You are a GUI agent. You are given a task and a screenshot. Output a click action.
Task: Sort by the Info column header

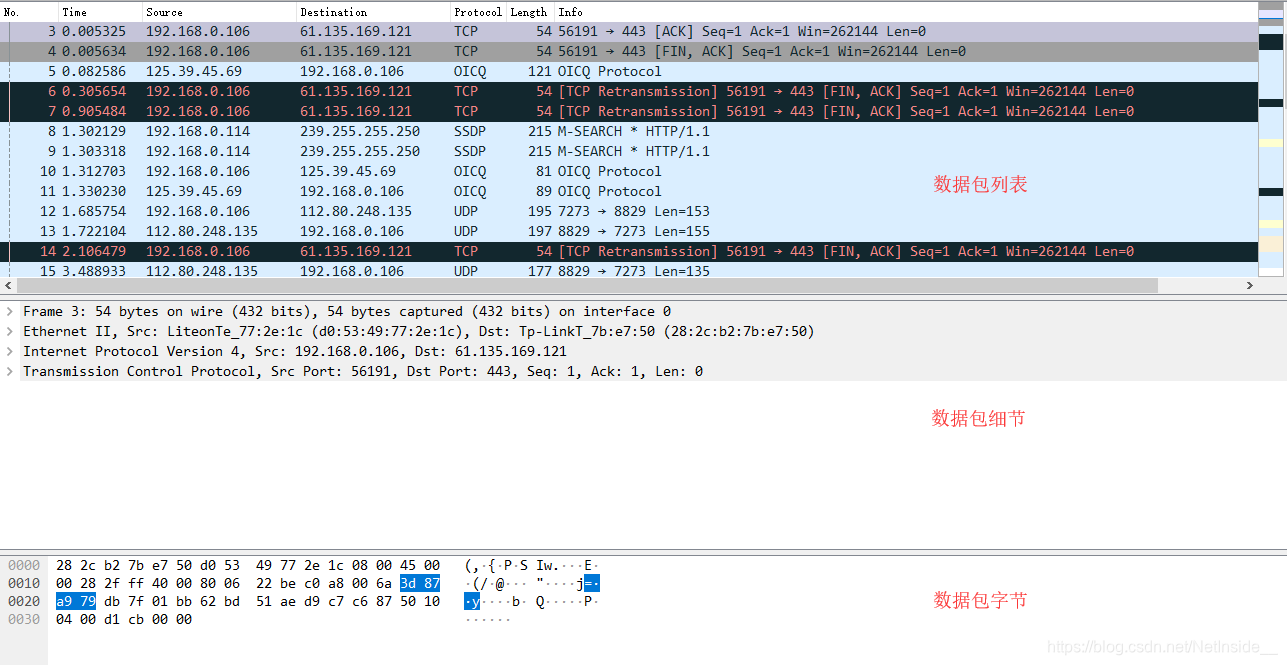(906, 12)
